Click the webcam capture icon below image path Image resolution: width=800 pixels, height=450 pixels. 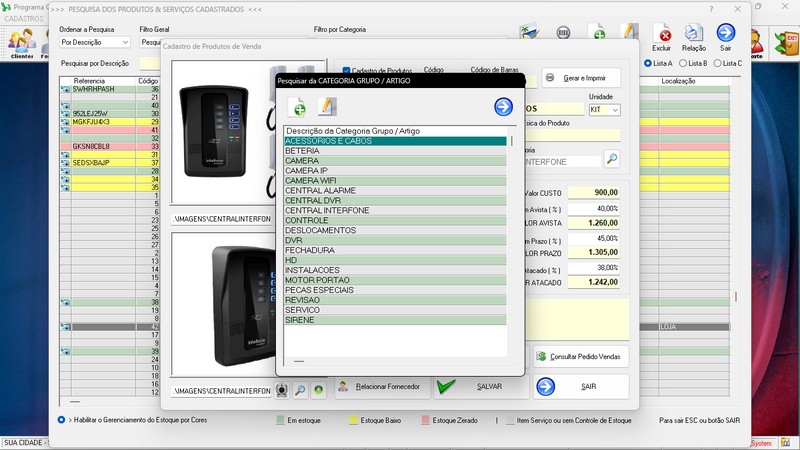tap(282, 389)
